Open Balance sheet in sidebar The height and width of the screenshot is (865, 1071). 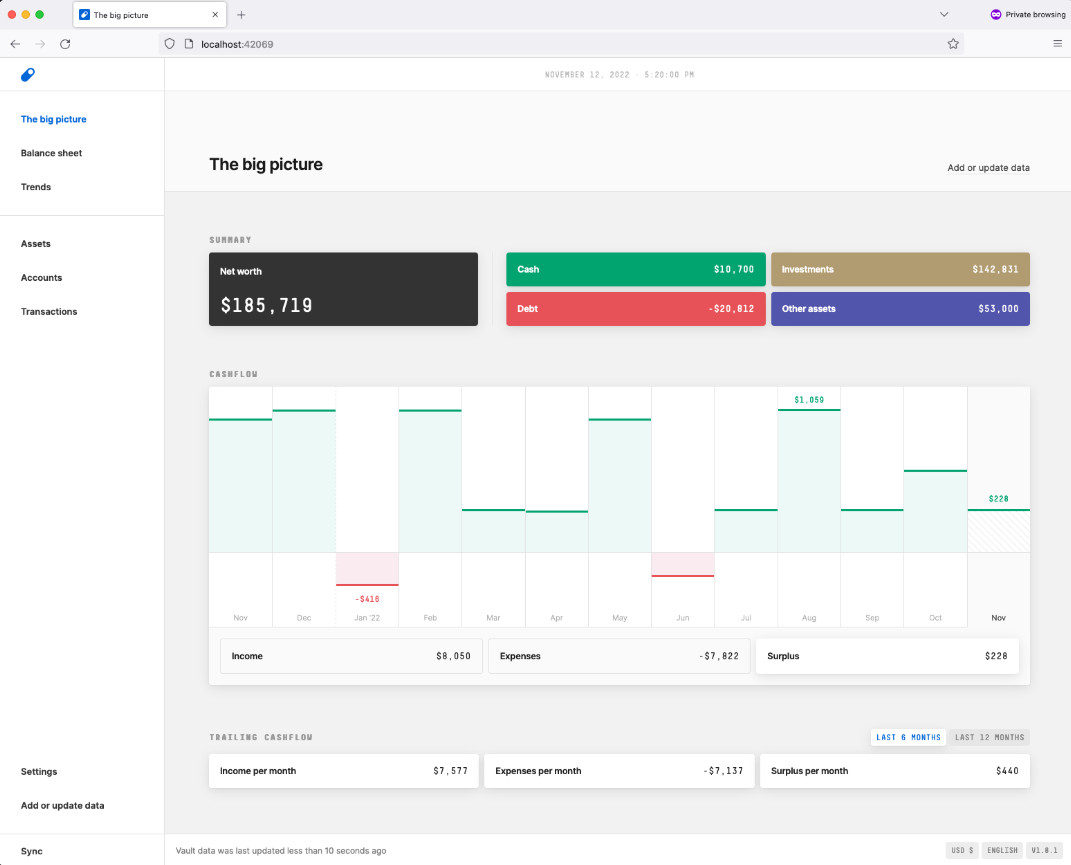pyautogui.click(x=51, y=153)
